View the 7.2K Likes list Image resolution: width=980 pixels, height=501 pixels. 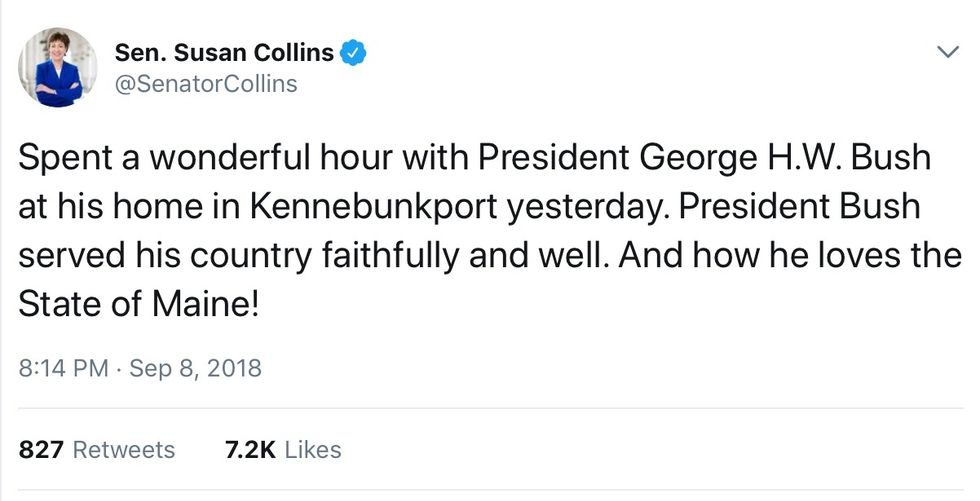(x=283, y=450)
